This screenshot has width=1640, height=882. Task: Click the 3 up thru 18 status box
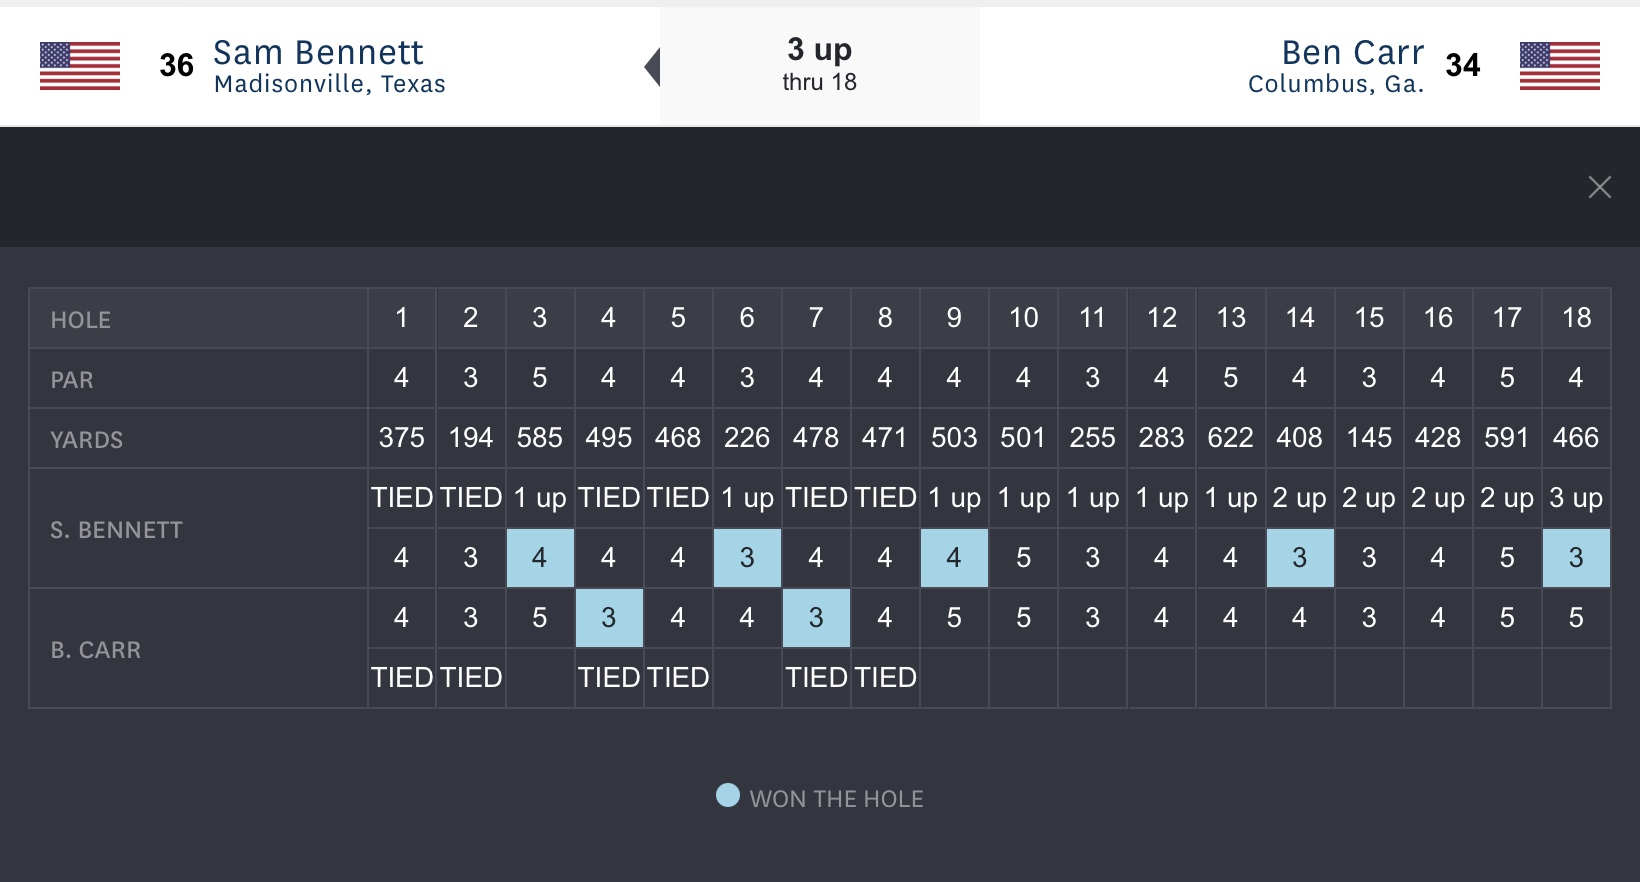tap(819, 65)
